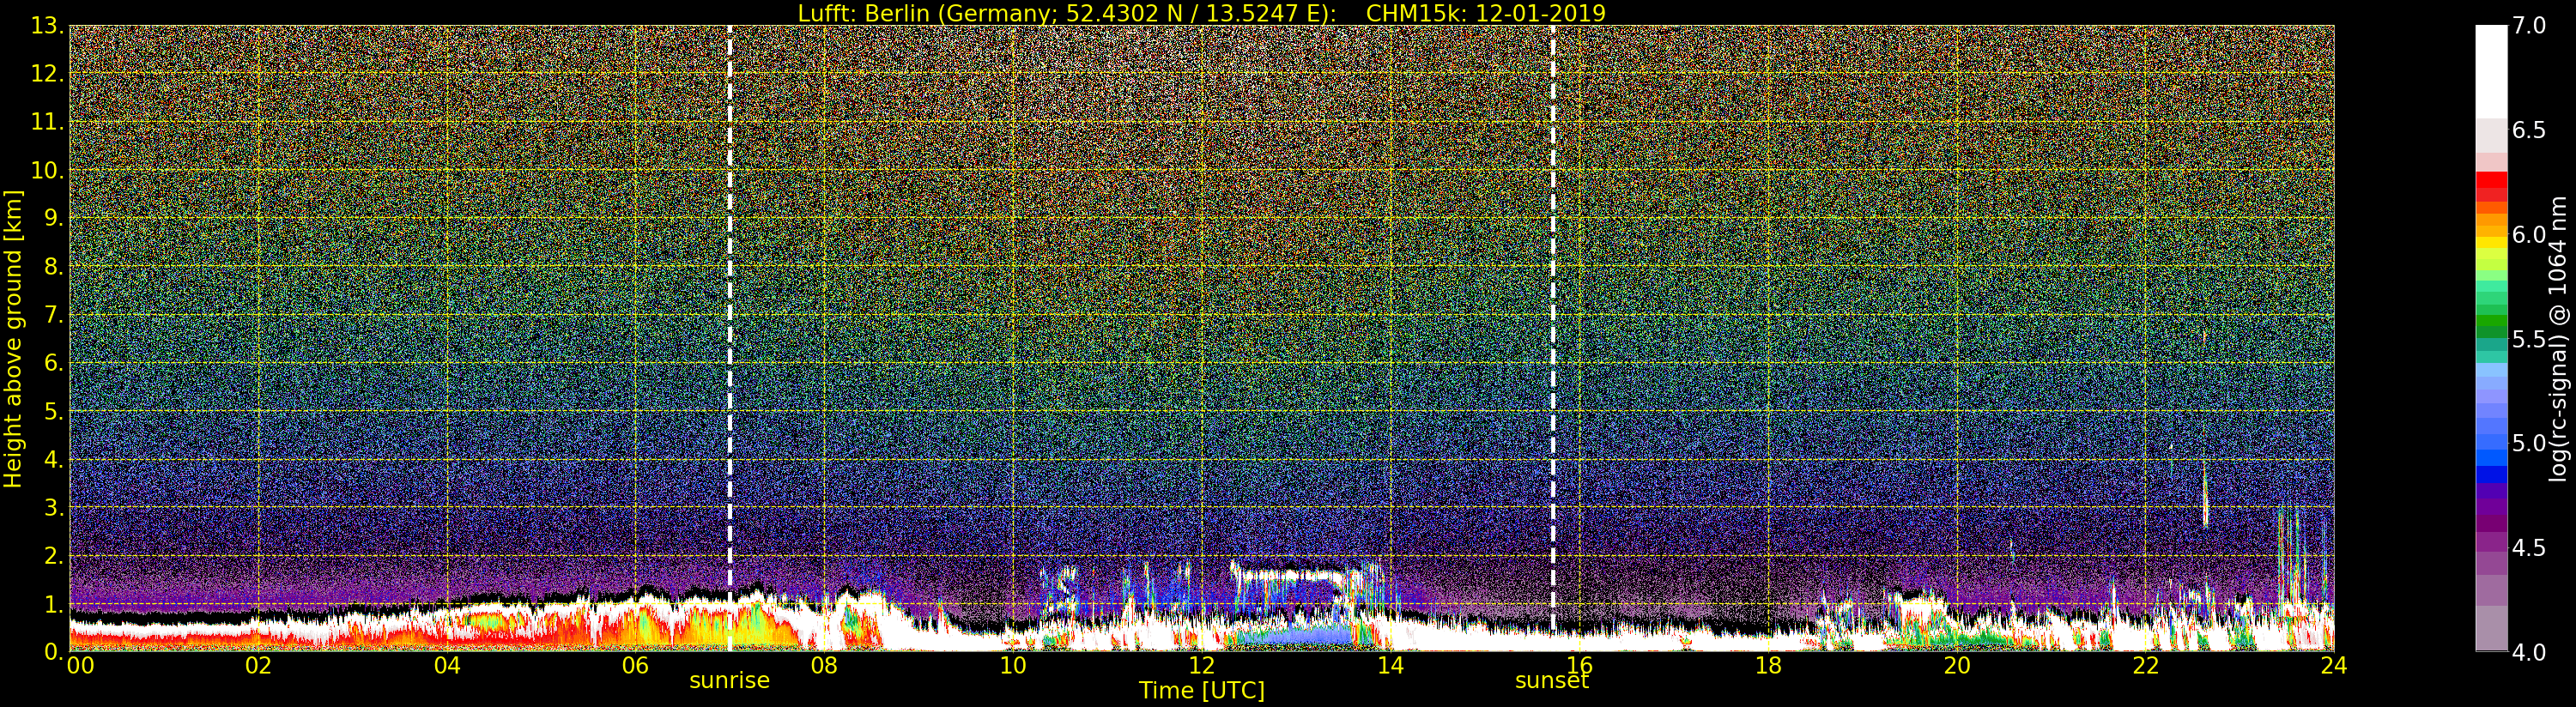Click colorbar value label '6.0'
This screenshot has width=2576, height=707.
point(2529,235)
